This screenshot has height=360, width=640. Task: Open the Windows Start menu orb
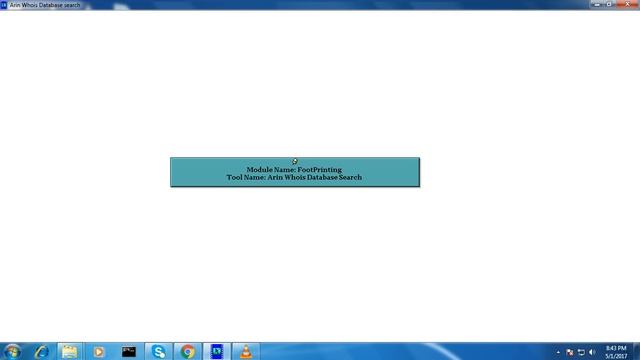click(12, 351)
